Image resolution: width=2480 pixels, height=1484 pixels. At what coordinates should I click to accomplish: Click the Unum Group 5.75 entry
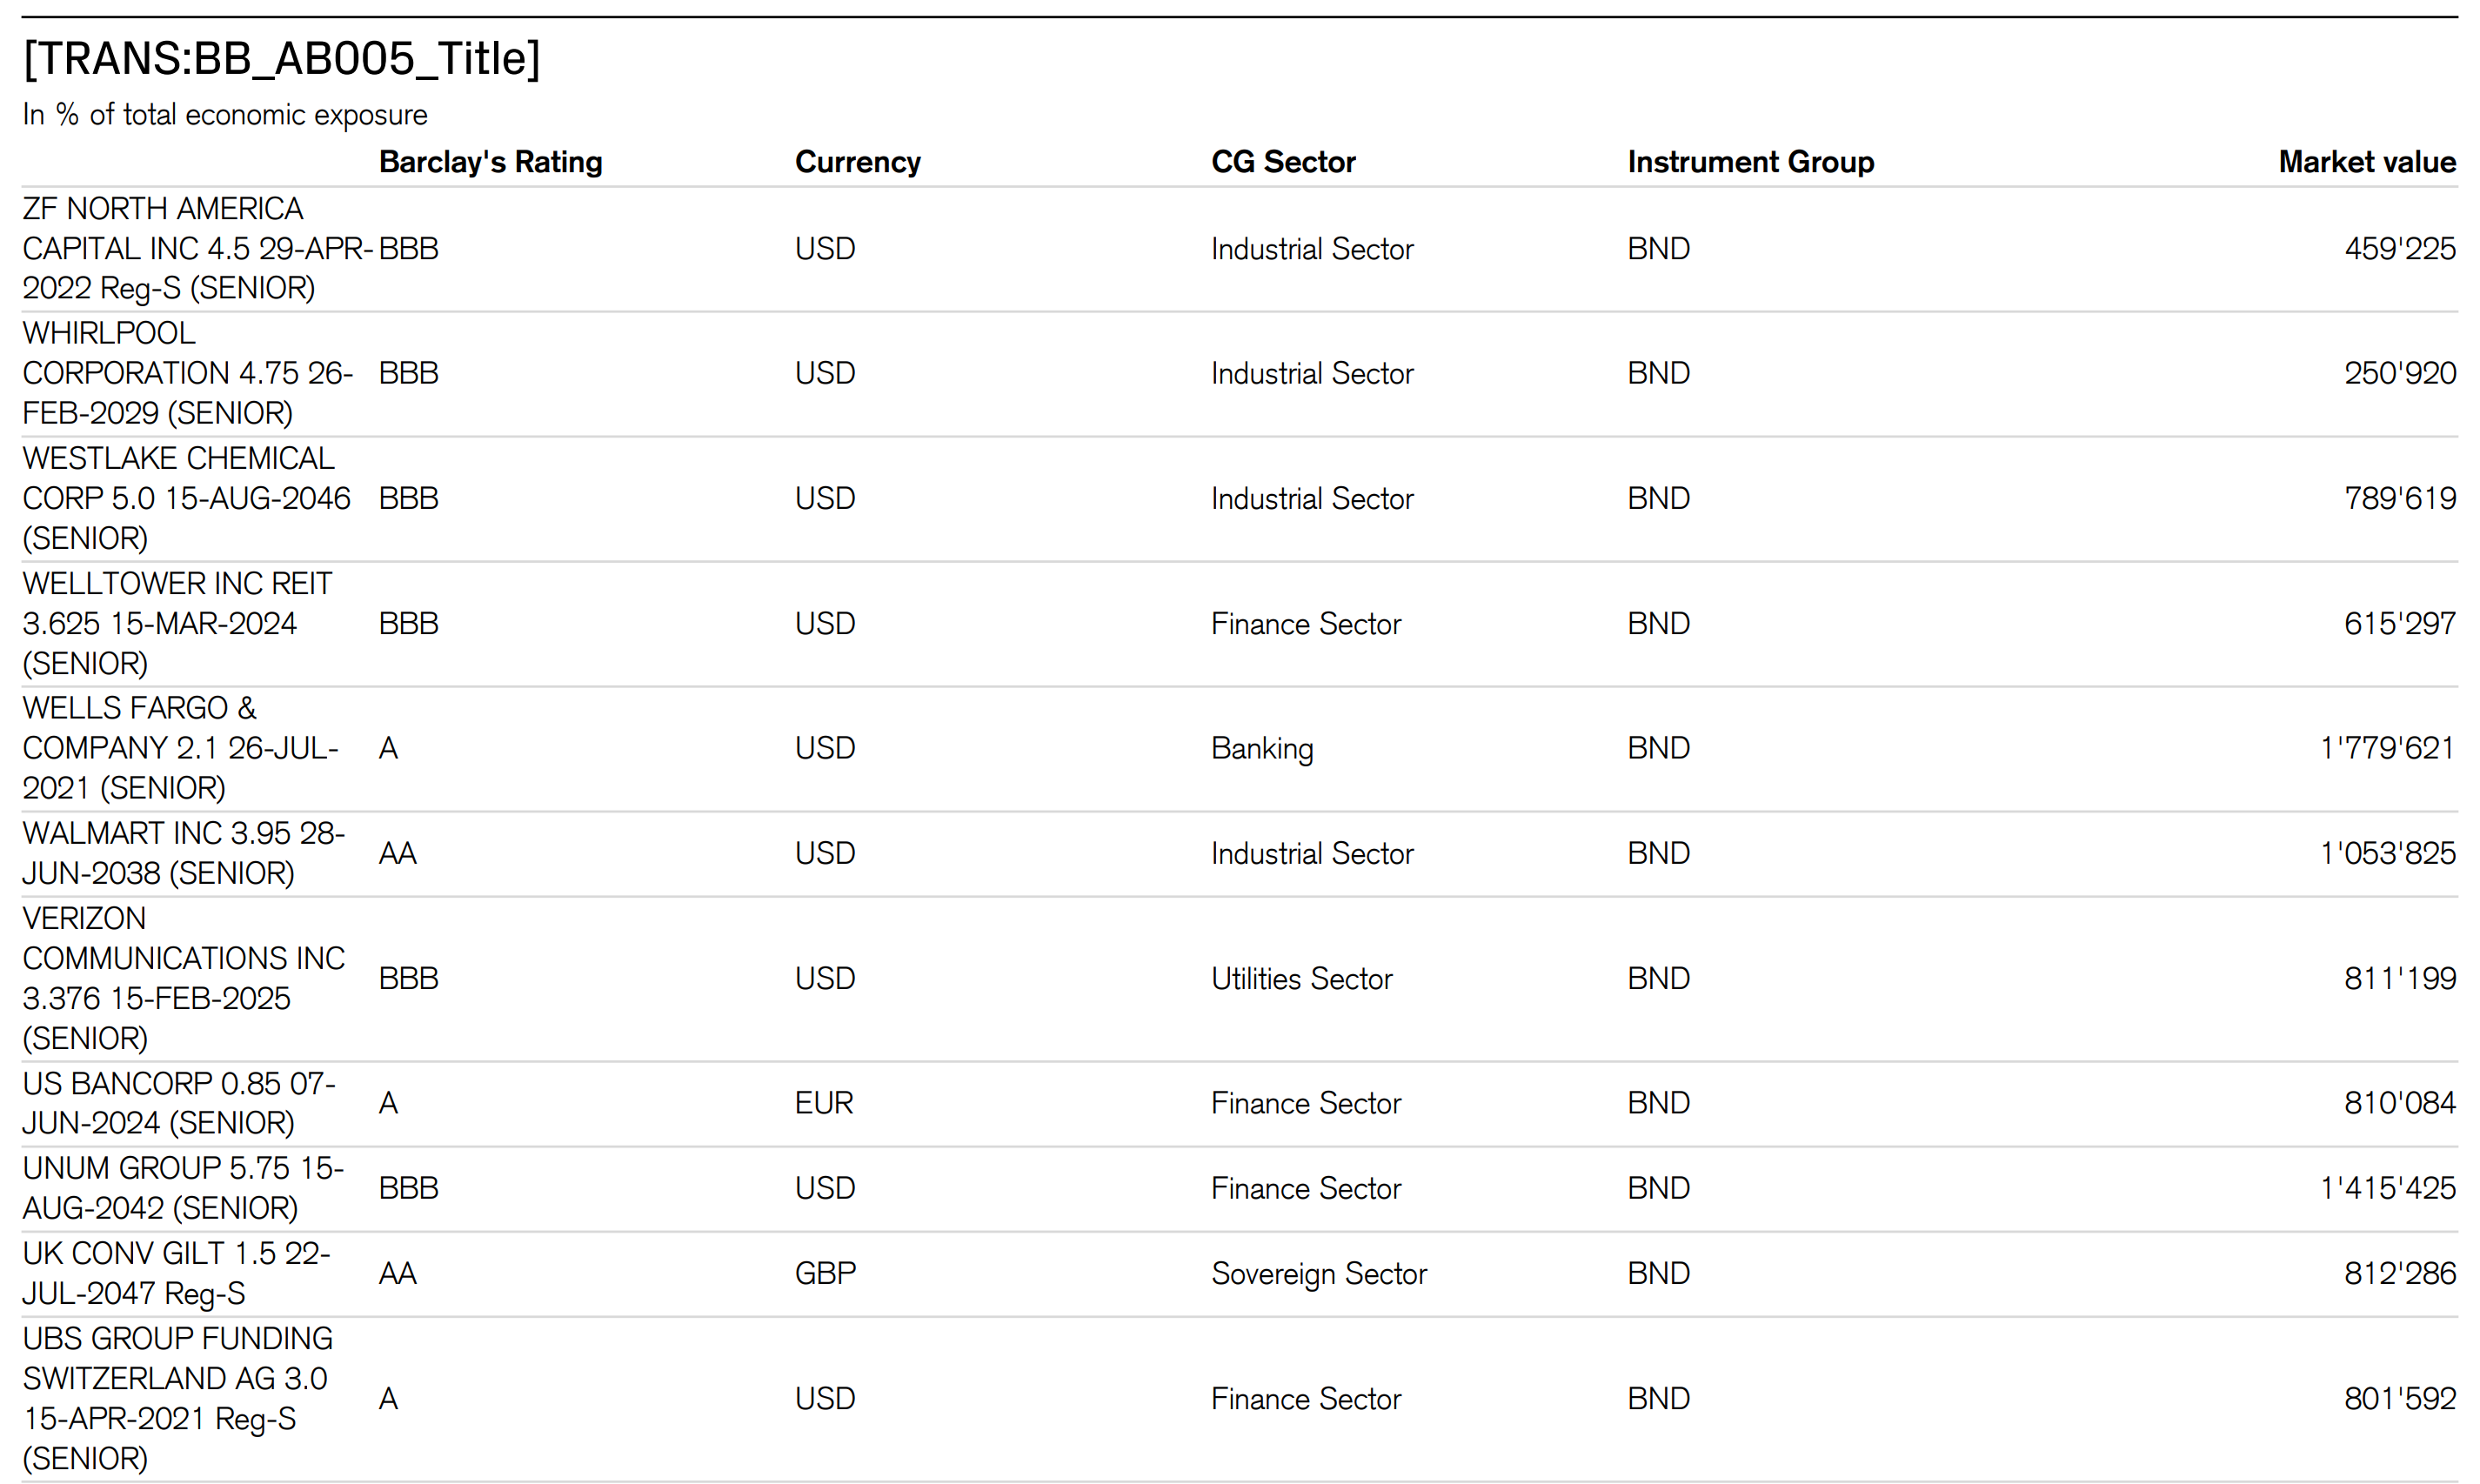pyautogui.click(x=183, y=1188)
